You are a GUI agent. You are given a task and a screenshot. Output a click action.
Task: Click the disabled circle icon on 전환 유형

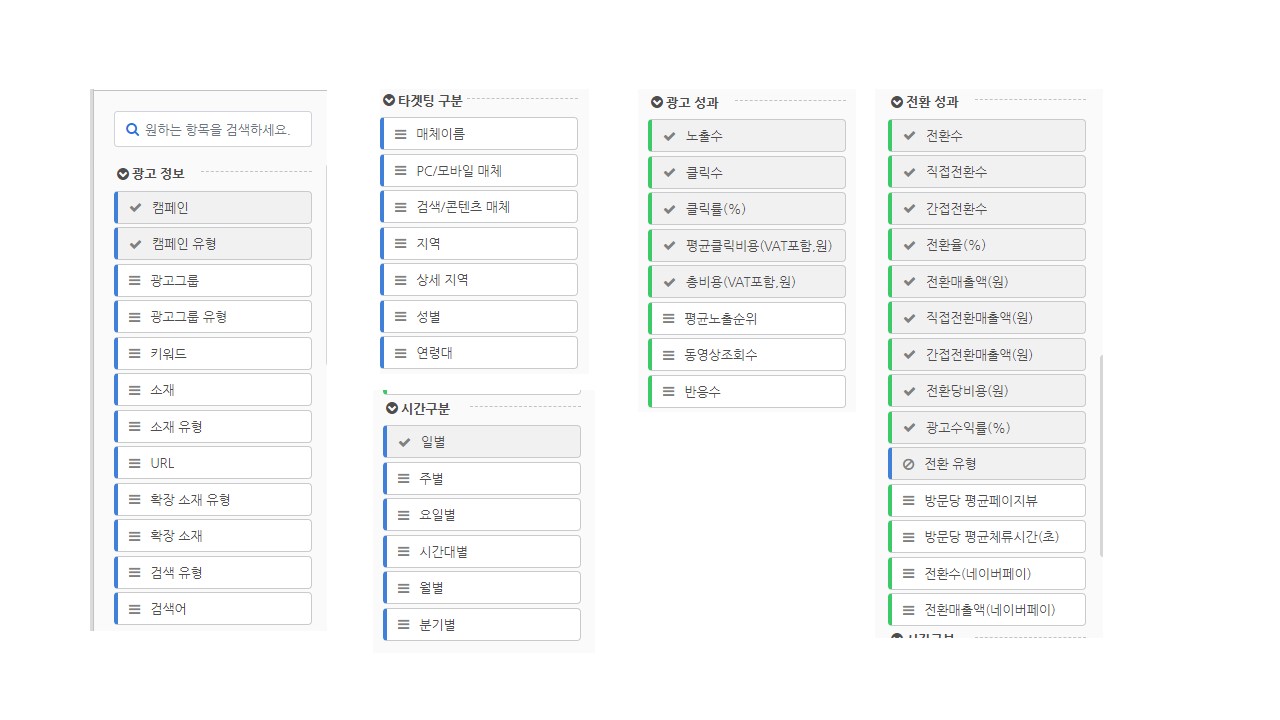point(909,464)
